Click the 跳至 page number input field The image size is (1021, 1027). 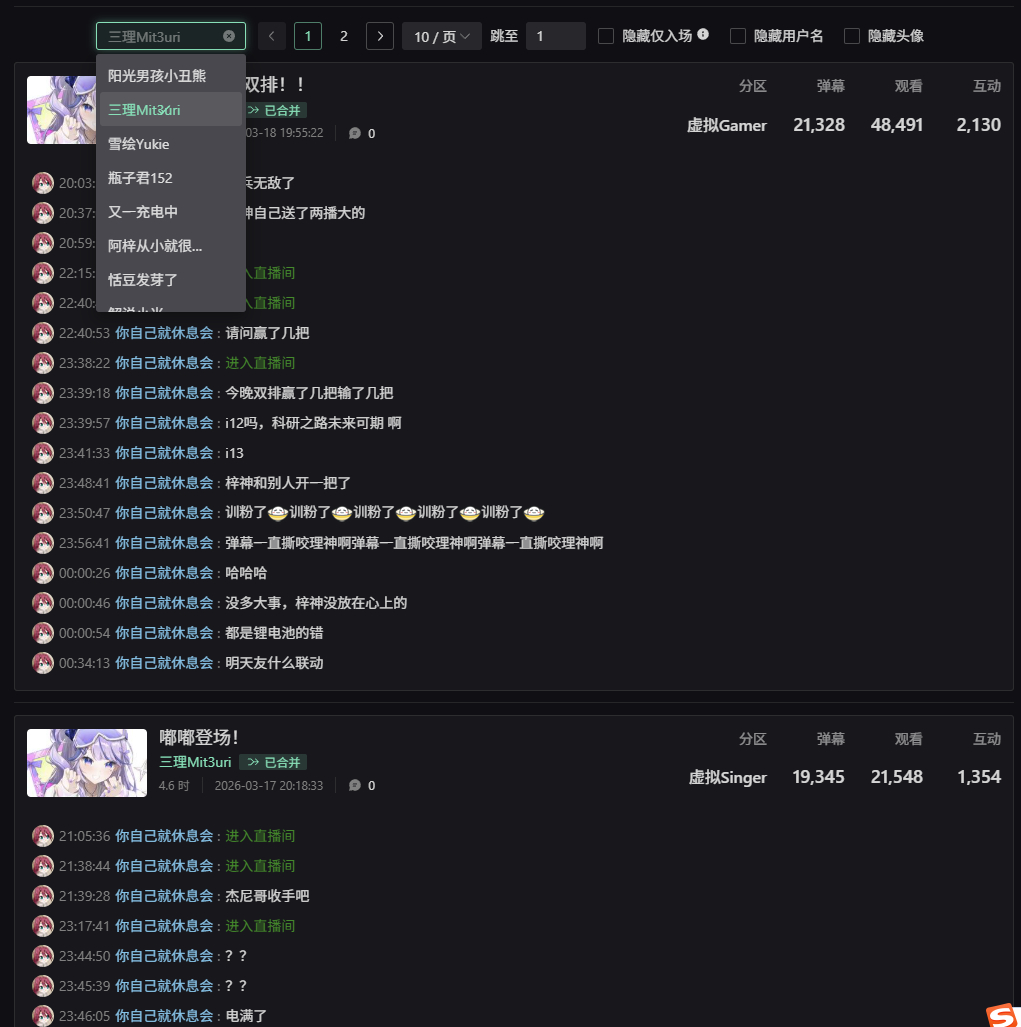pyautogui.click(x=555, y=36)
